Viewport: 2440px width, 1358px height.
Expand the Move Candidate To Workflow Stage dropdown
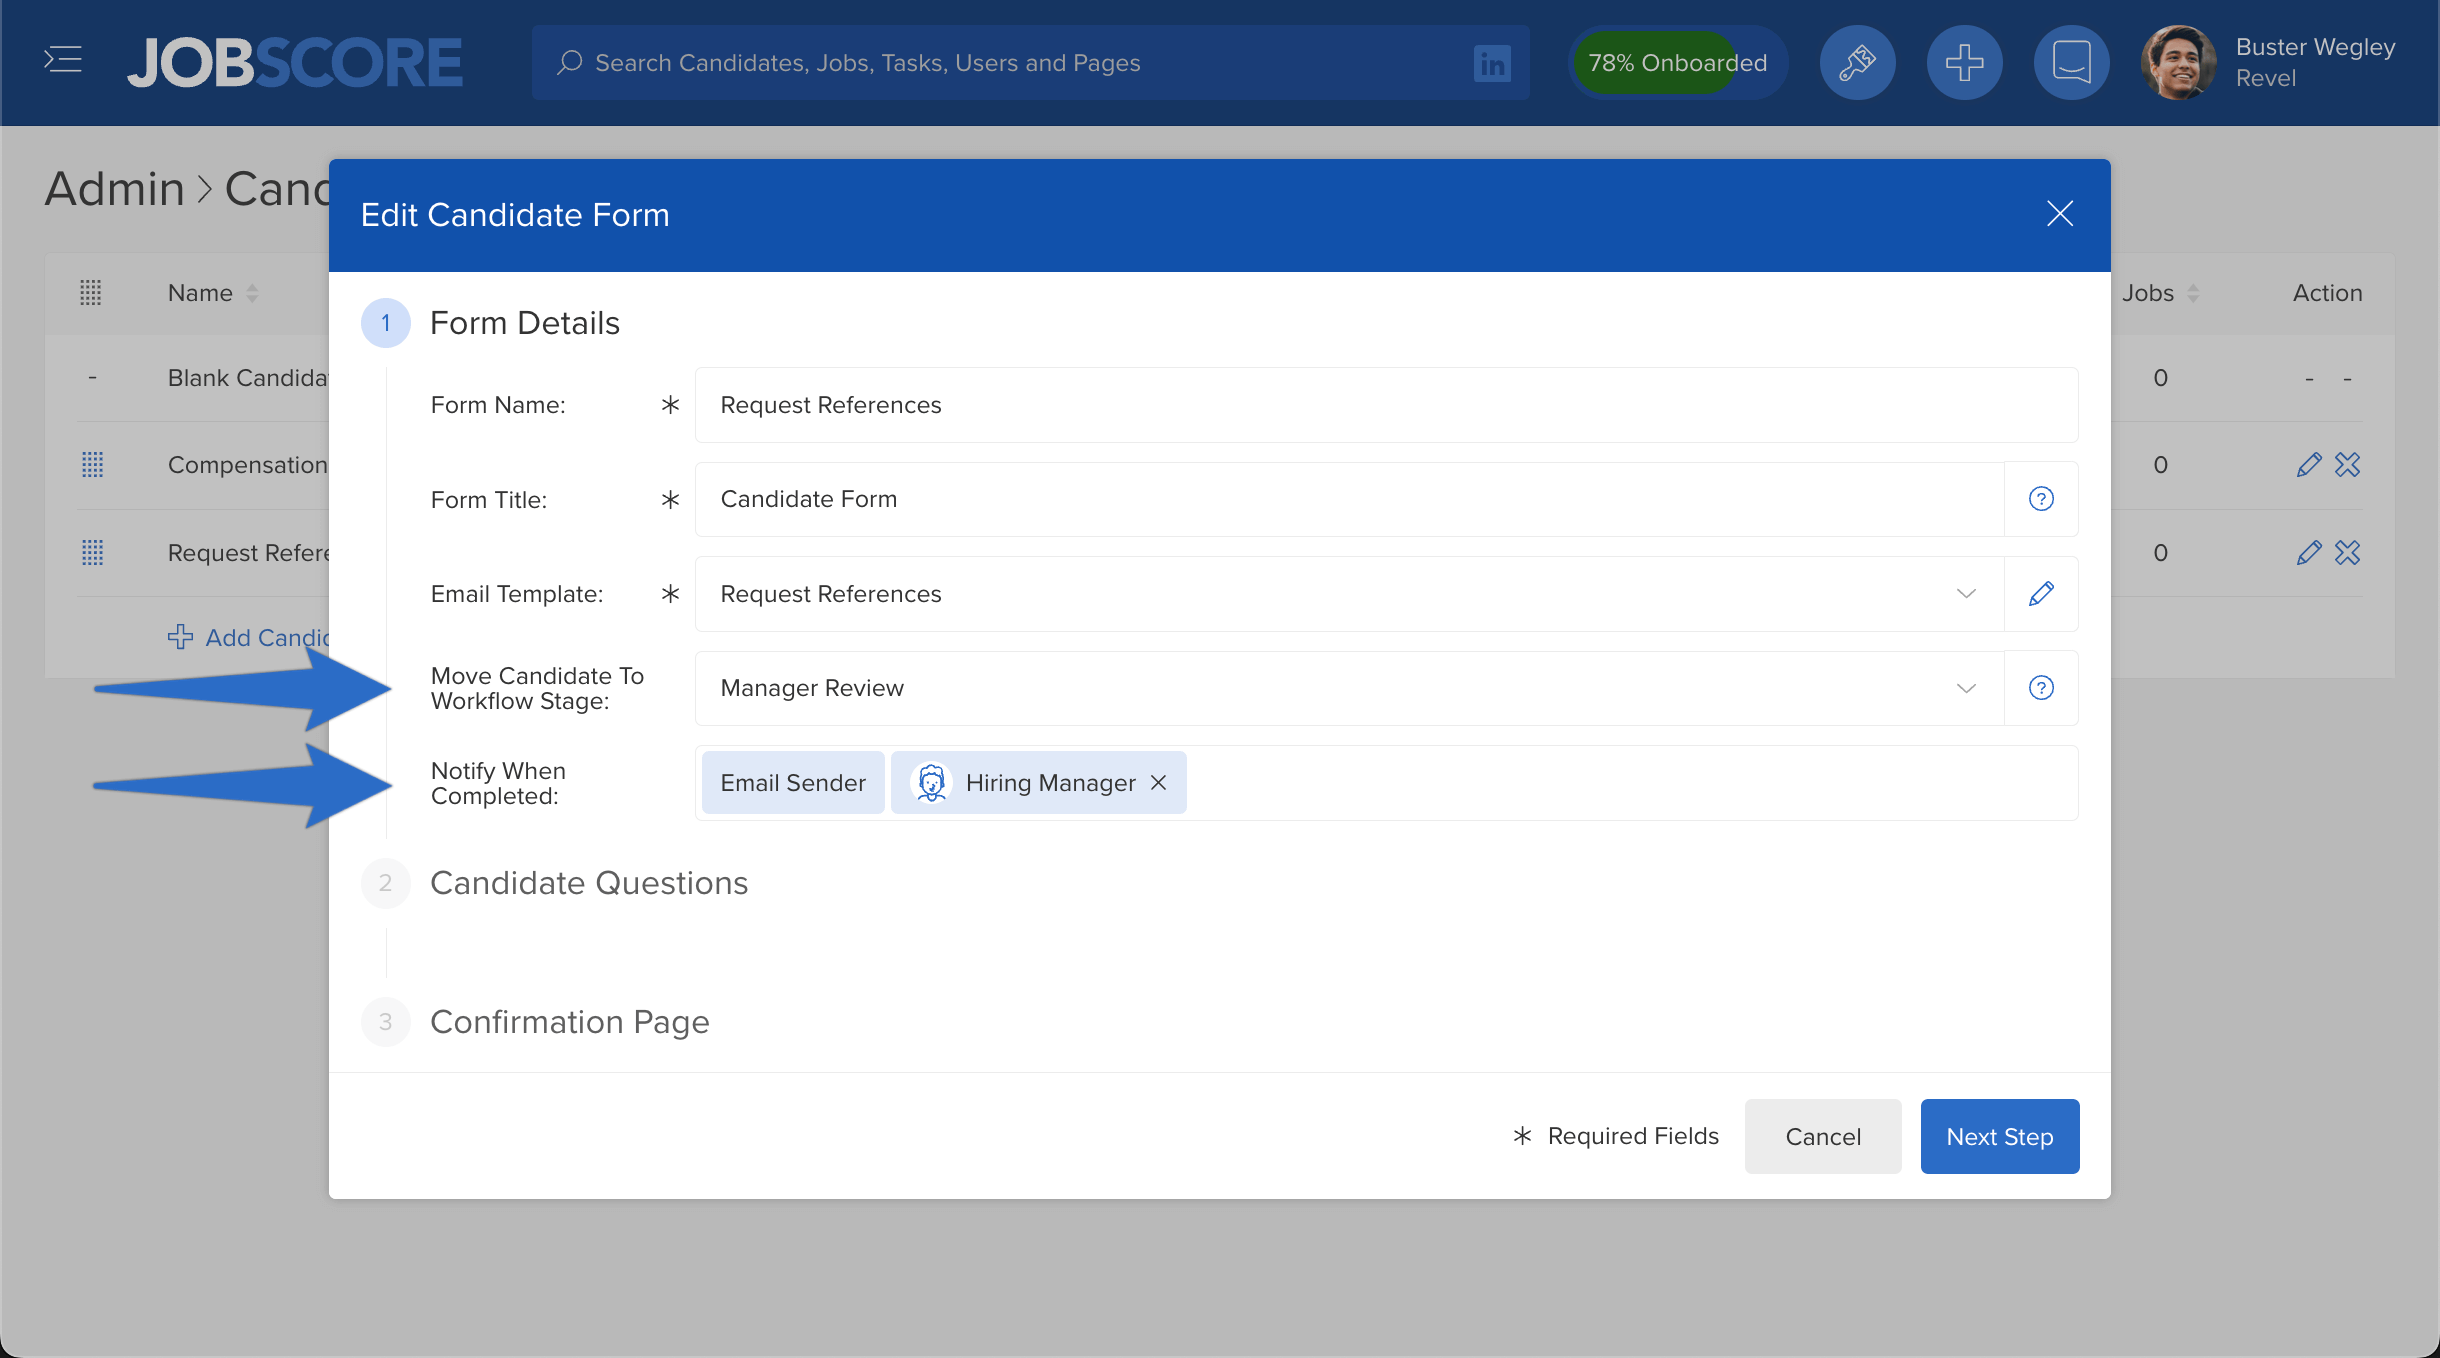coord(1965,687)
